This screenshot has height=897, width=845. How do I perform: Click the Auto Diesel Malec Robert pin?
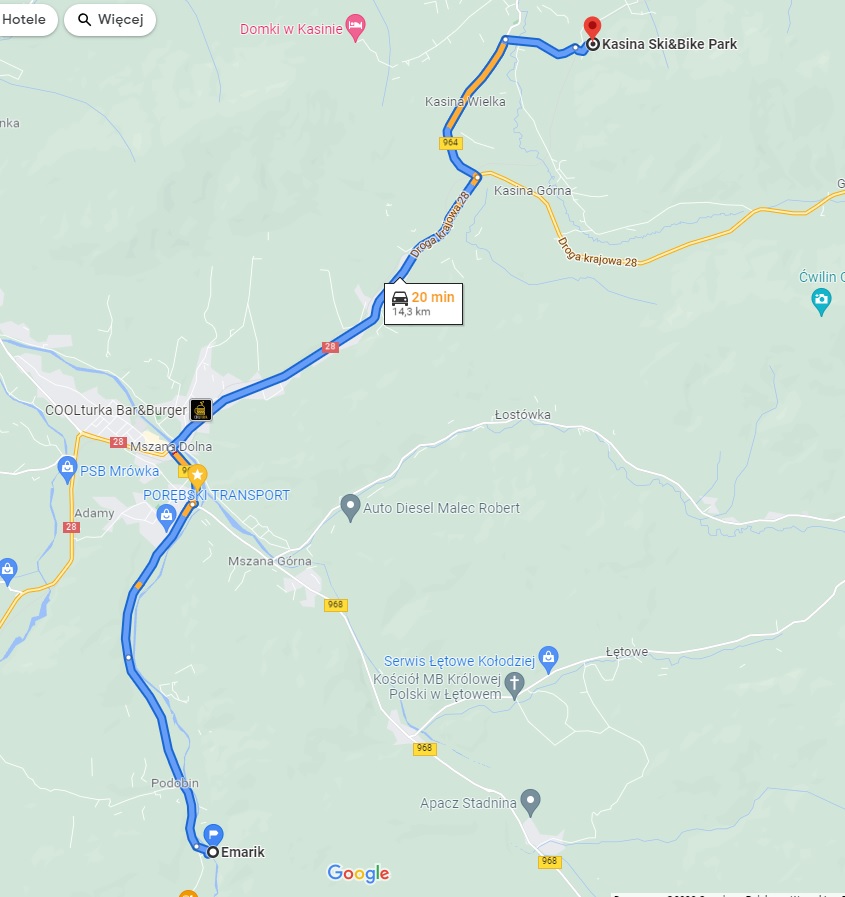350,507
